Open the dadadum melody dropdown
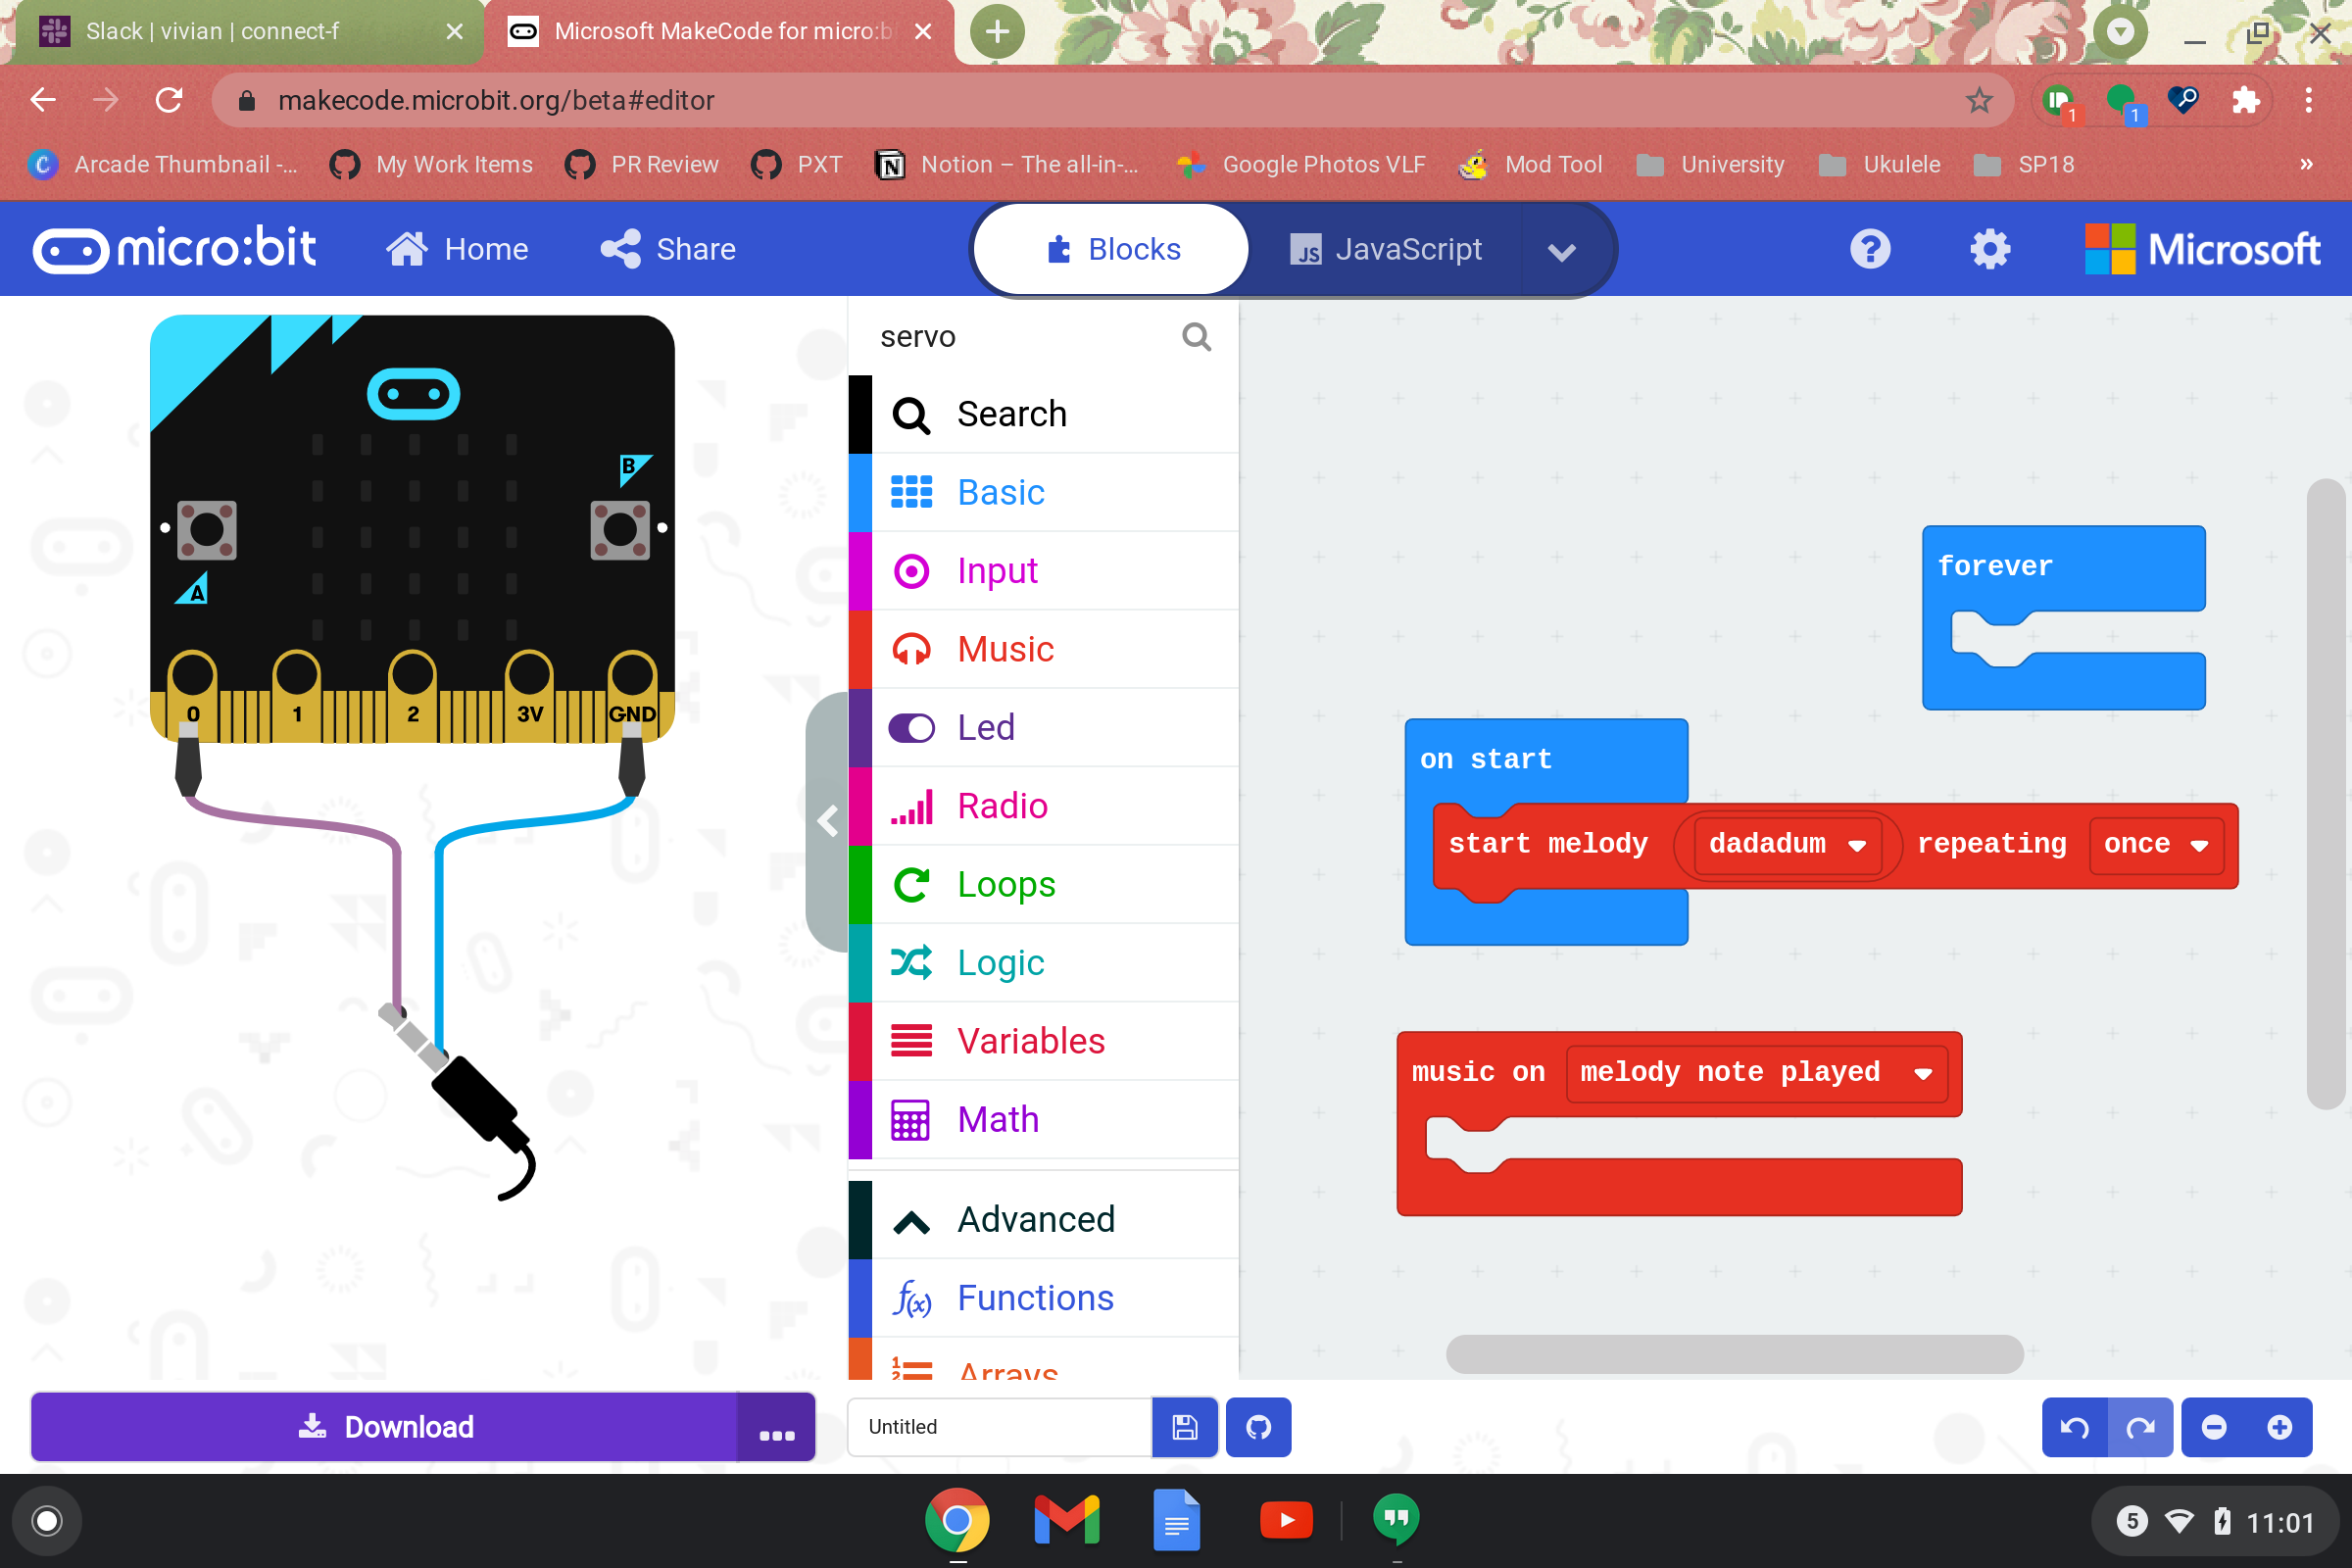 tap(1787, 844)
